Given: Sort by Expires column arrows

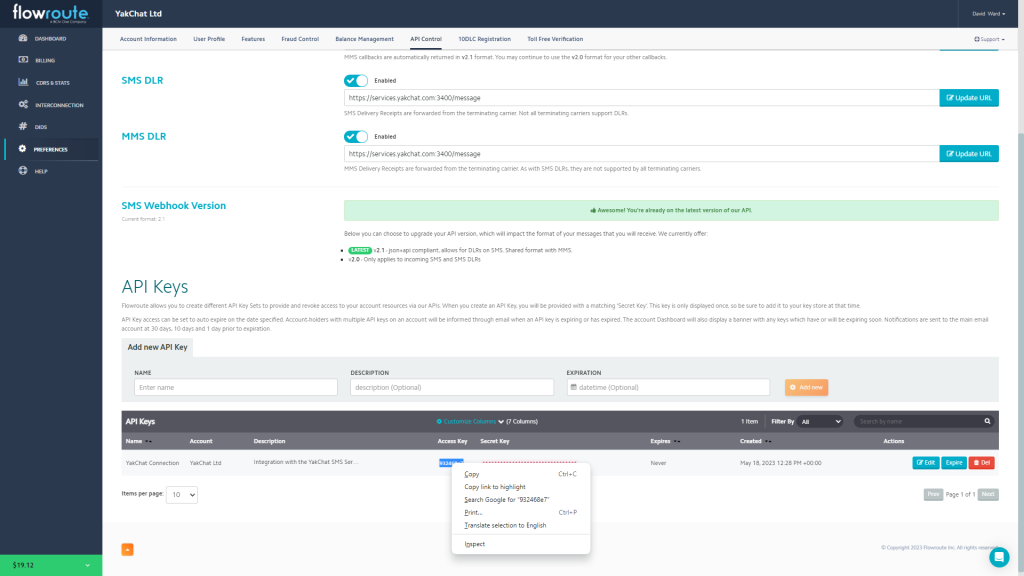Looking at the screenshot, I should coord(677,441).
